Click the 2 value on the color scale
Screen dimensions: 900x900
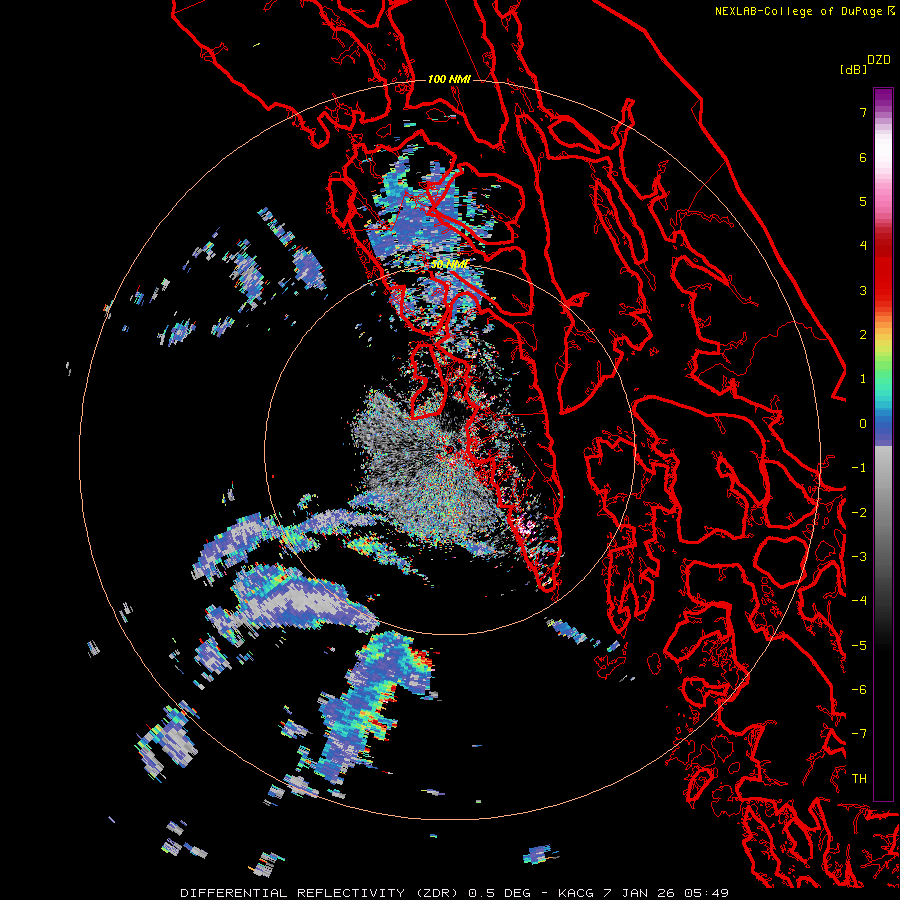(x=863, y=335)
